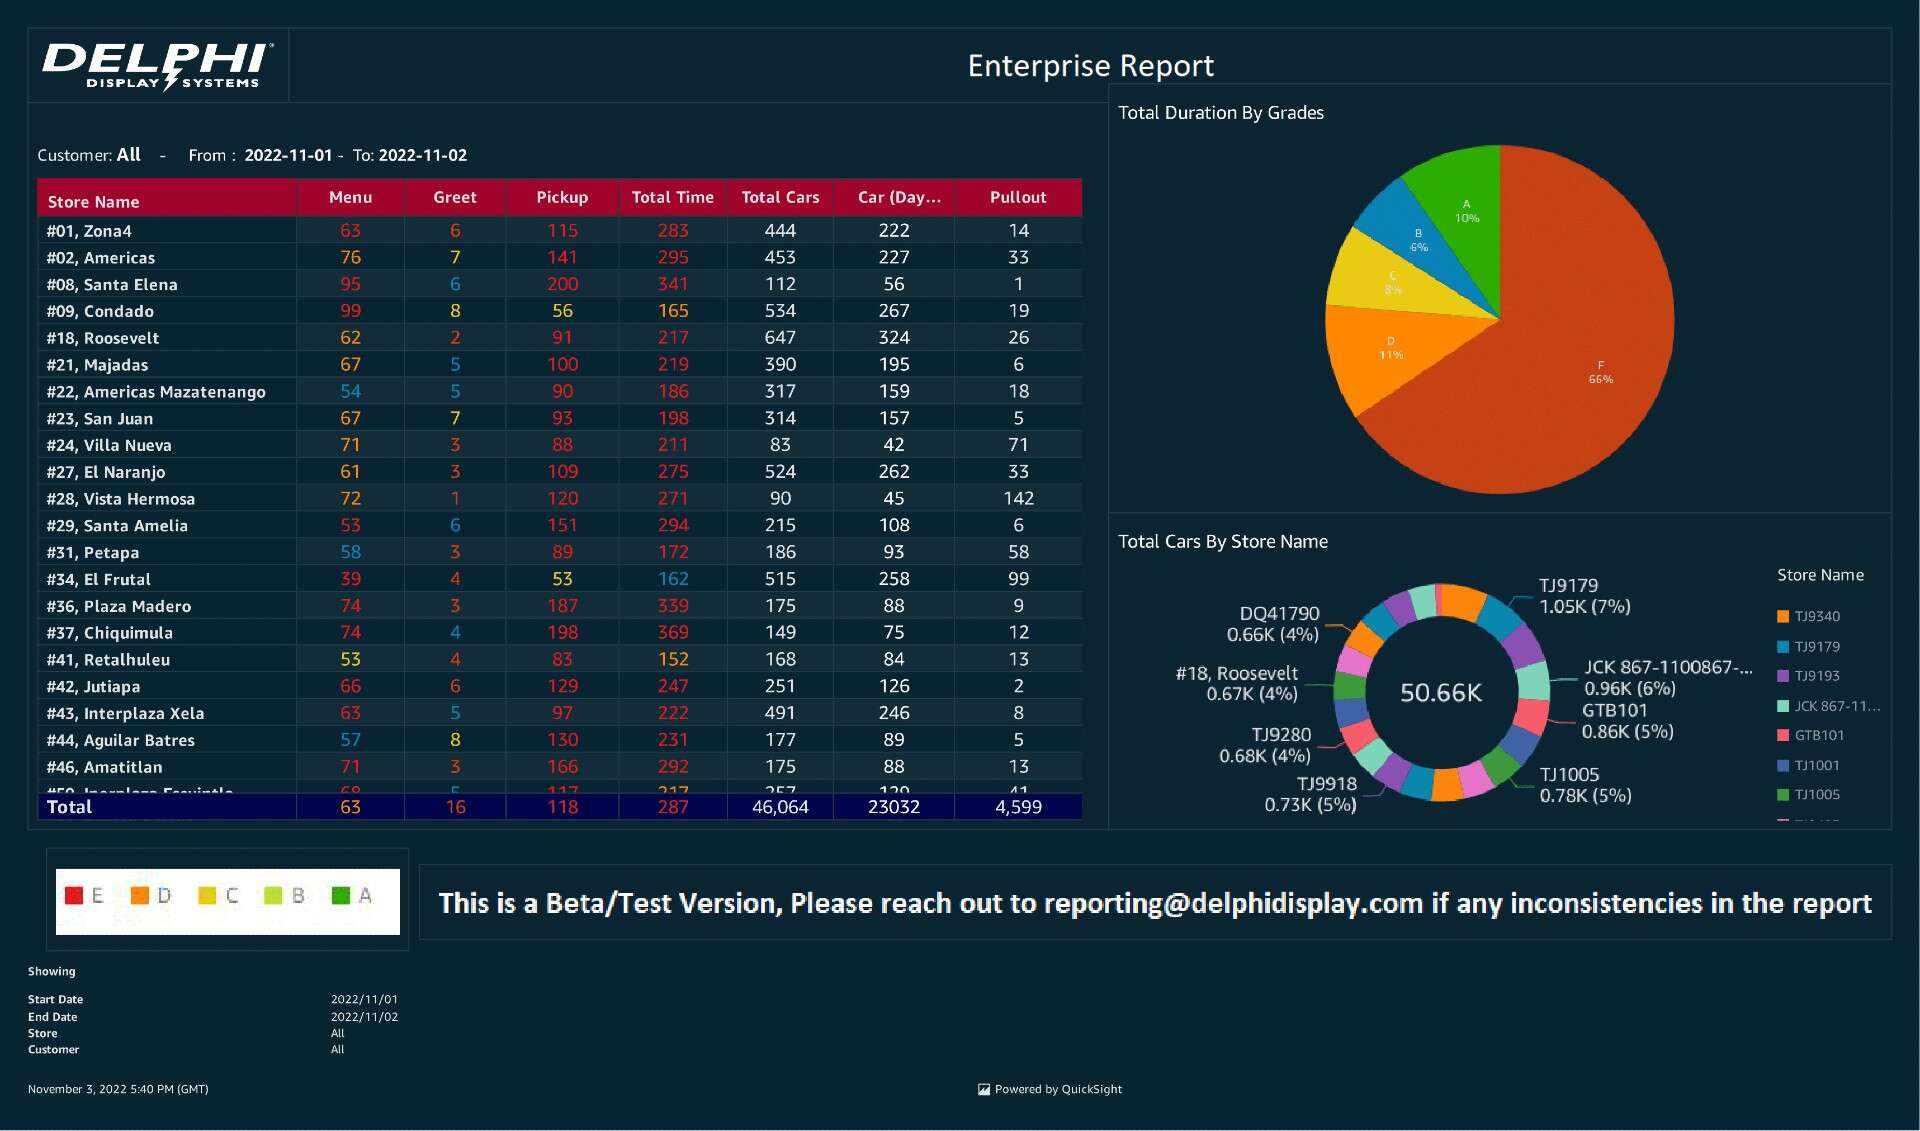Image resolution: width=1920 pixels, height=1131 pixels.
Task: Click the From date 2022-11-01
Action: click(288, 155)
